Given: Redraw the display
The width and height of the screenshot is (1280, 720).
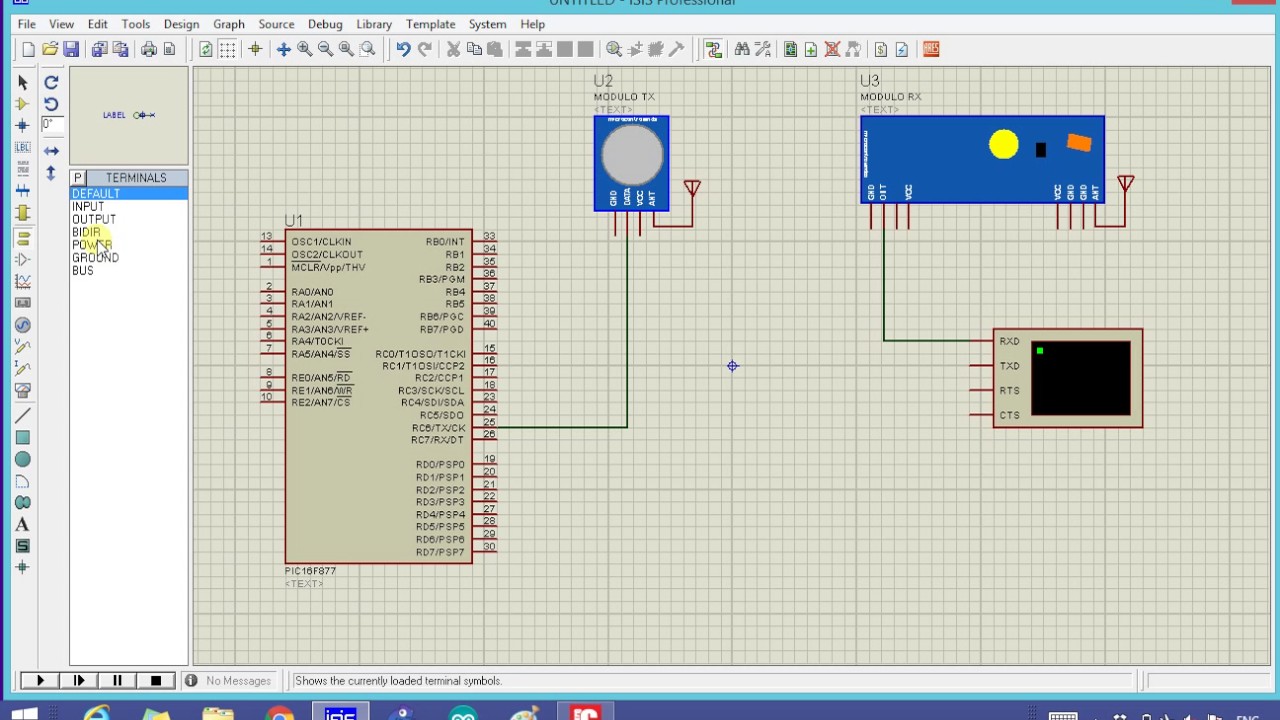Looking at the screenshot, I should 206,49.
